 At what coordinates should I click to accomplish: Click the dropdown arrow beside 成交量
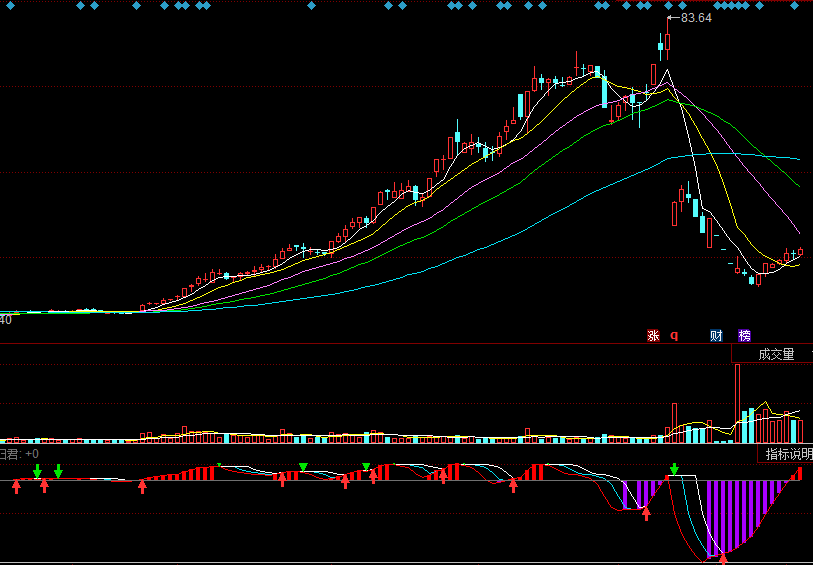point(810,354)
